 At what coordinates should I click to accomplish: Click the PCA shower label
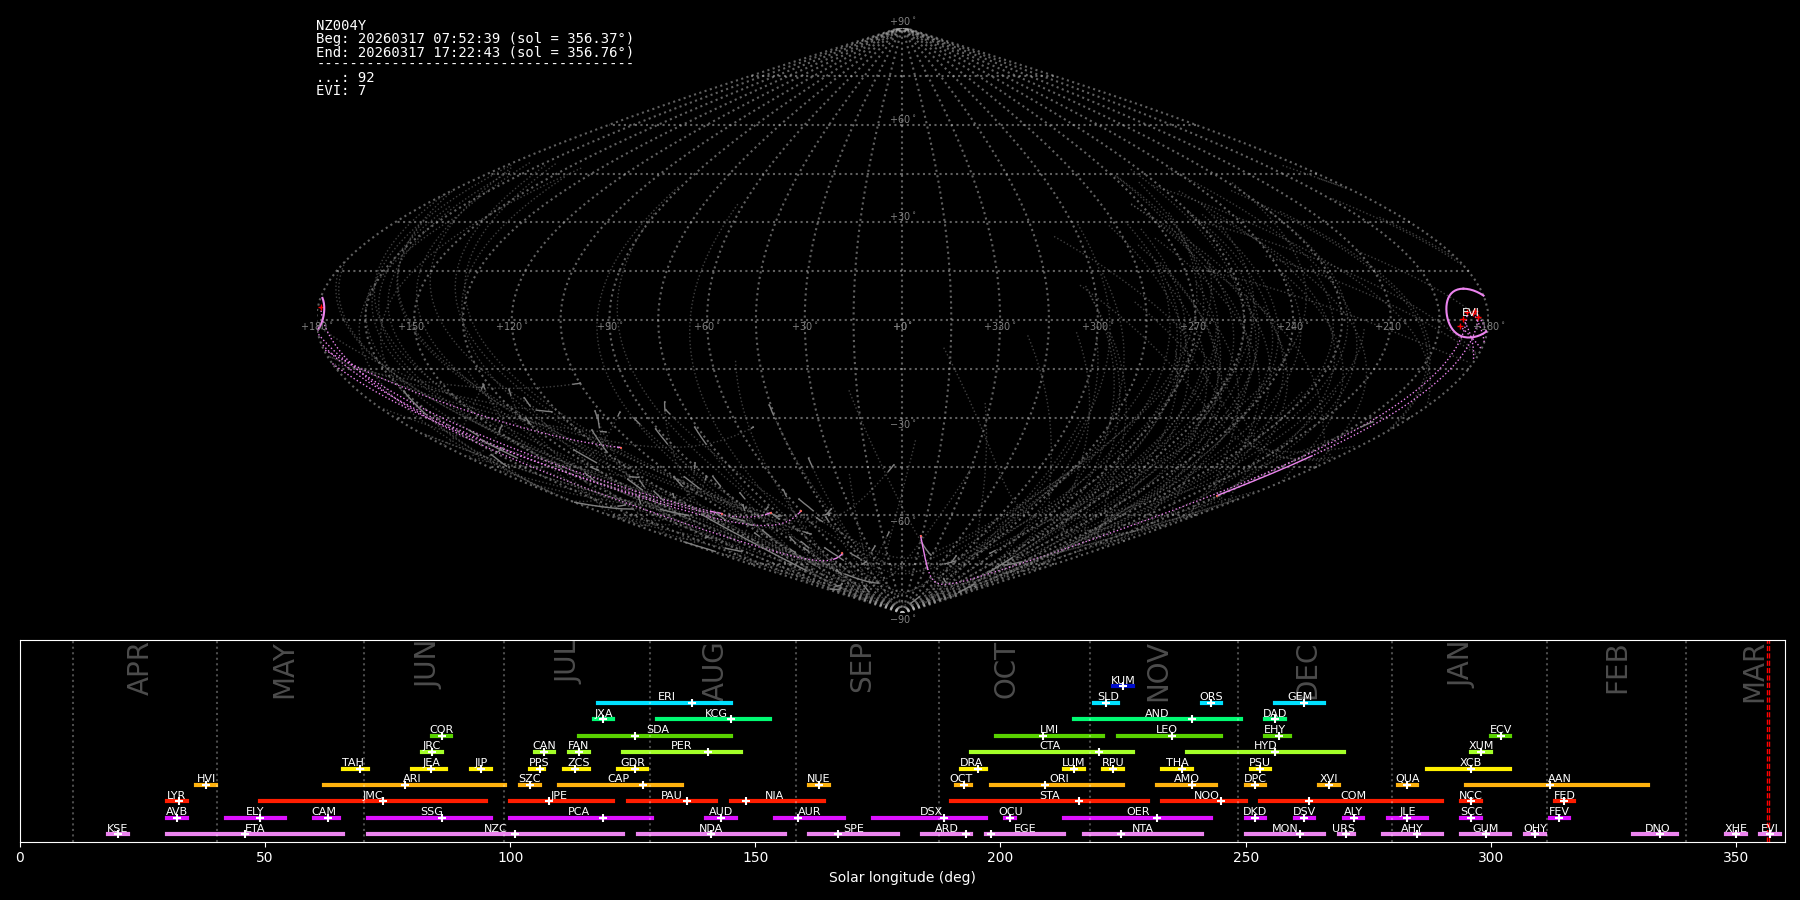click(578, 812)
